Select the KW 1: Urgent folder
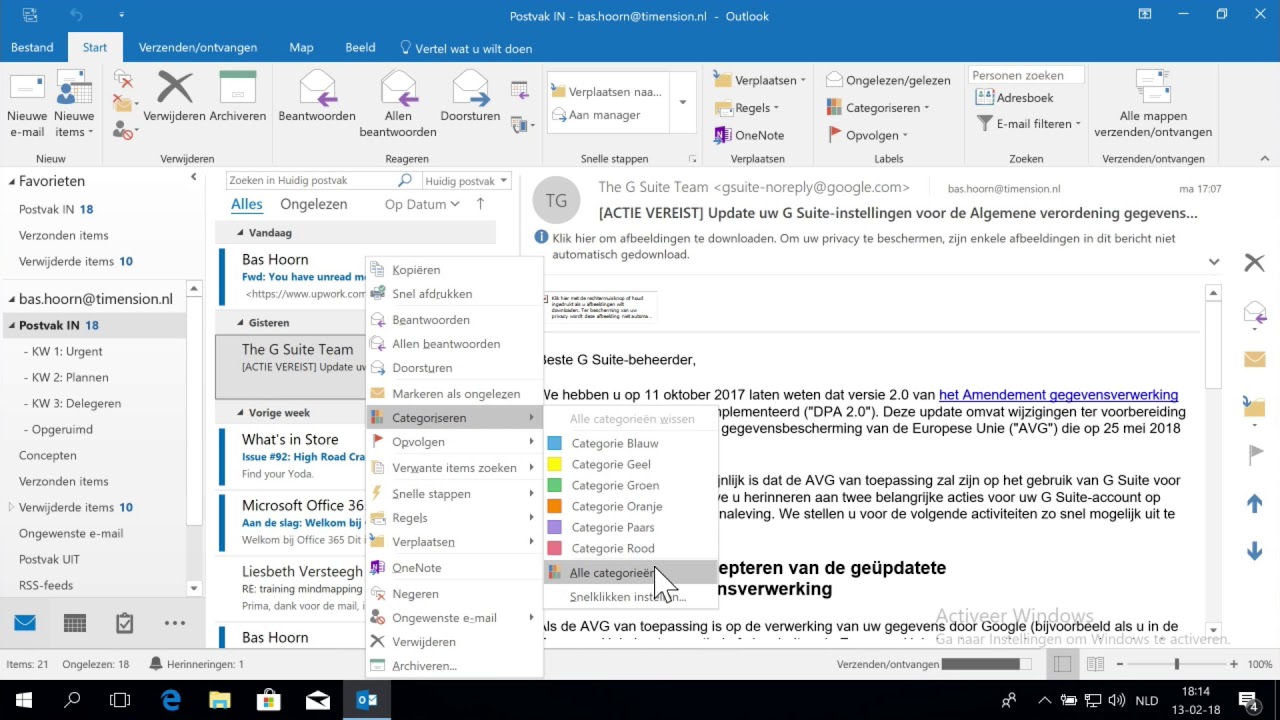Viewport: 1280px width, 720px height. click(x=67, y=351)
